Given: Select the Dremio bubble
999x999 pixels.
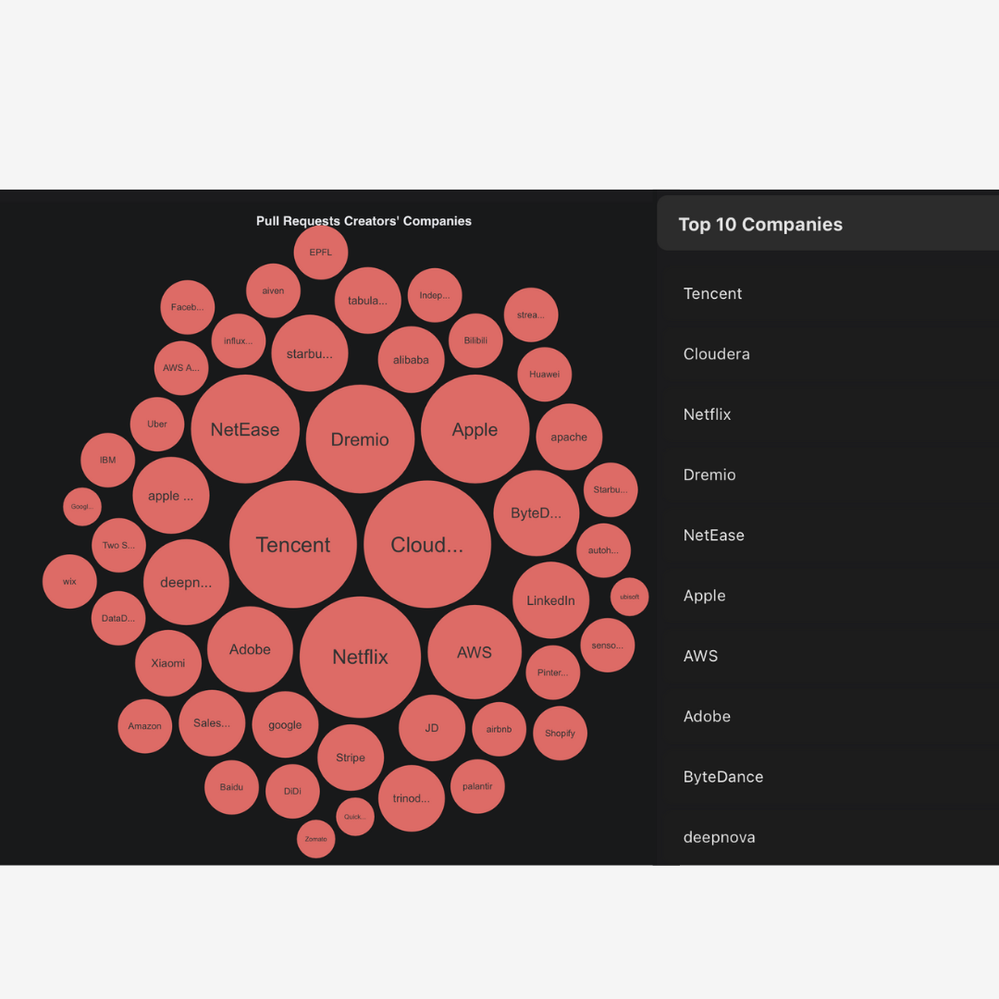Looking at the screenshot, I should click(x=360, y=439).
